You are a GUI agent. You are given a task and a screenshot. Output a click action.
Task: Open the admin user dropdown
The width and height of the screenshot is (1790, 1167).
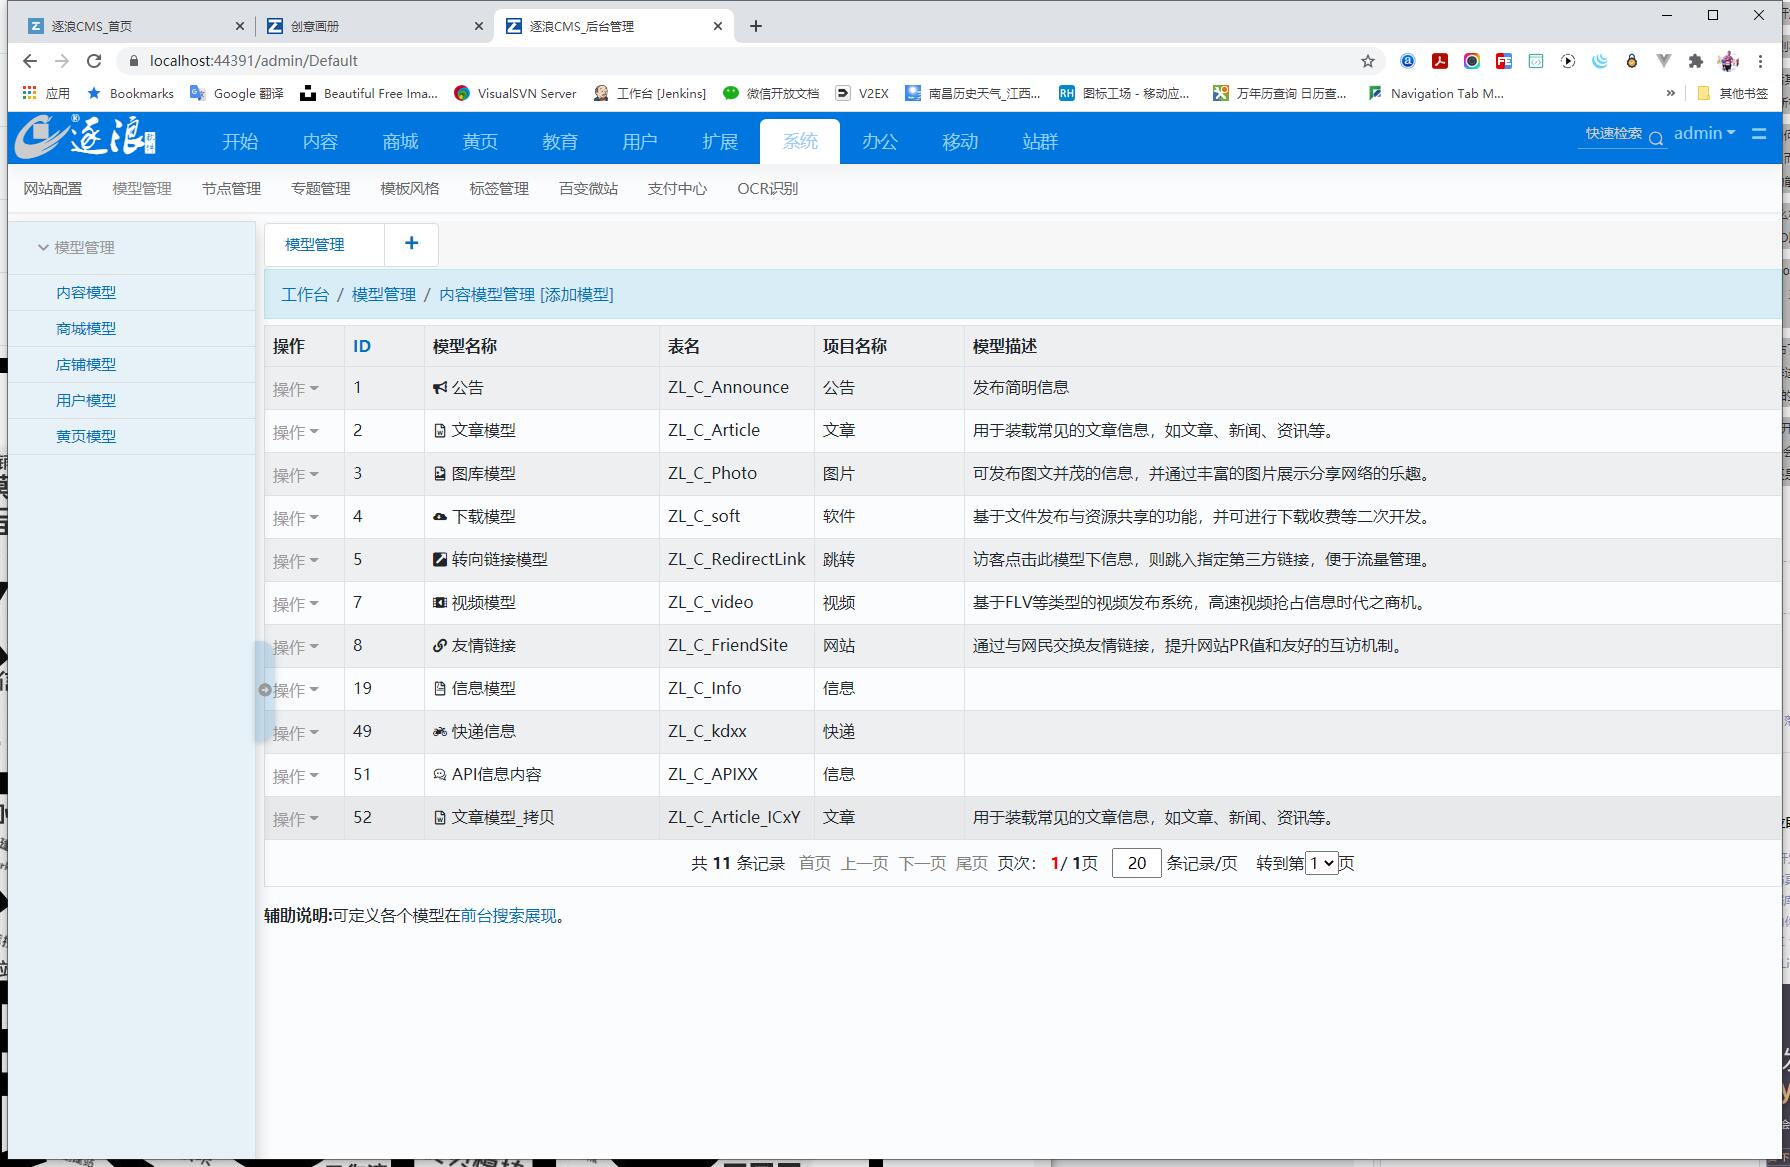pyautogui.click(x=1704, y=133)
